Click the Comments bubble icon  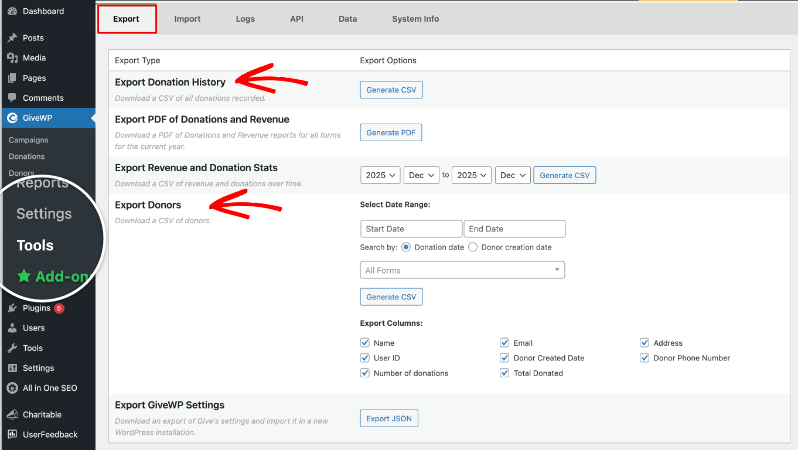(12, 98)
